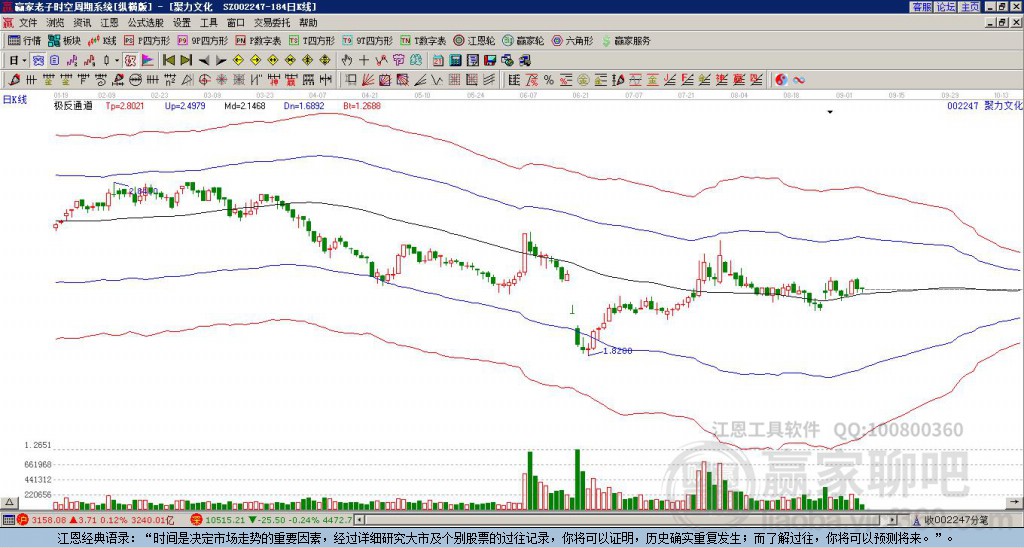1024x548 pixels.
Task: Open the 主页 homepage link
Action: [970, 7]
